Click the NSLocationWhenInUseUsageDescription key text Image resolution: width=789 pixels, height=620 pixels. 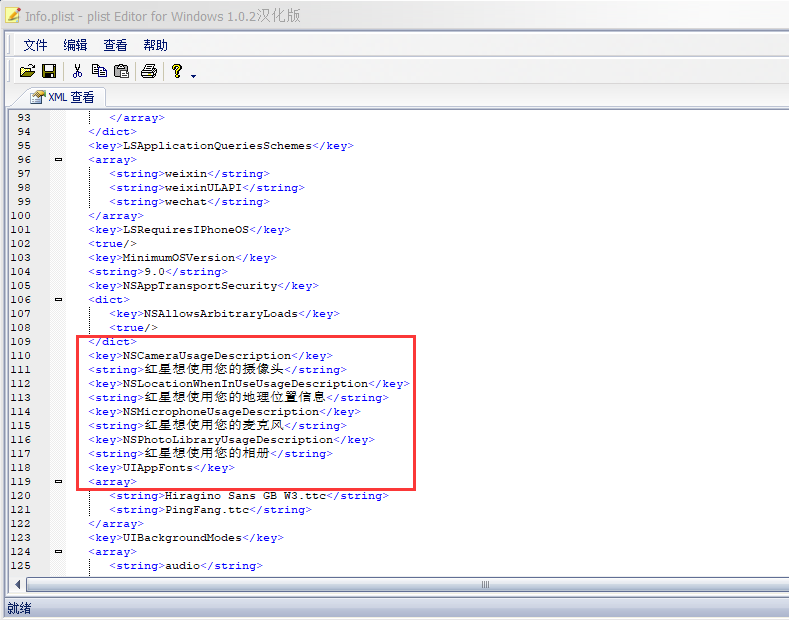[246, 384]
